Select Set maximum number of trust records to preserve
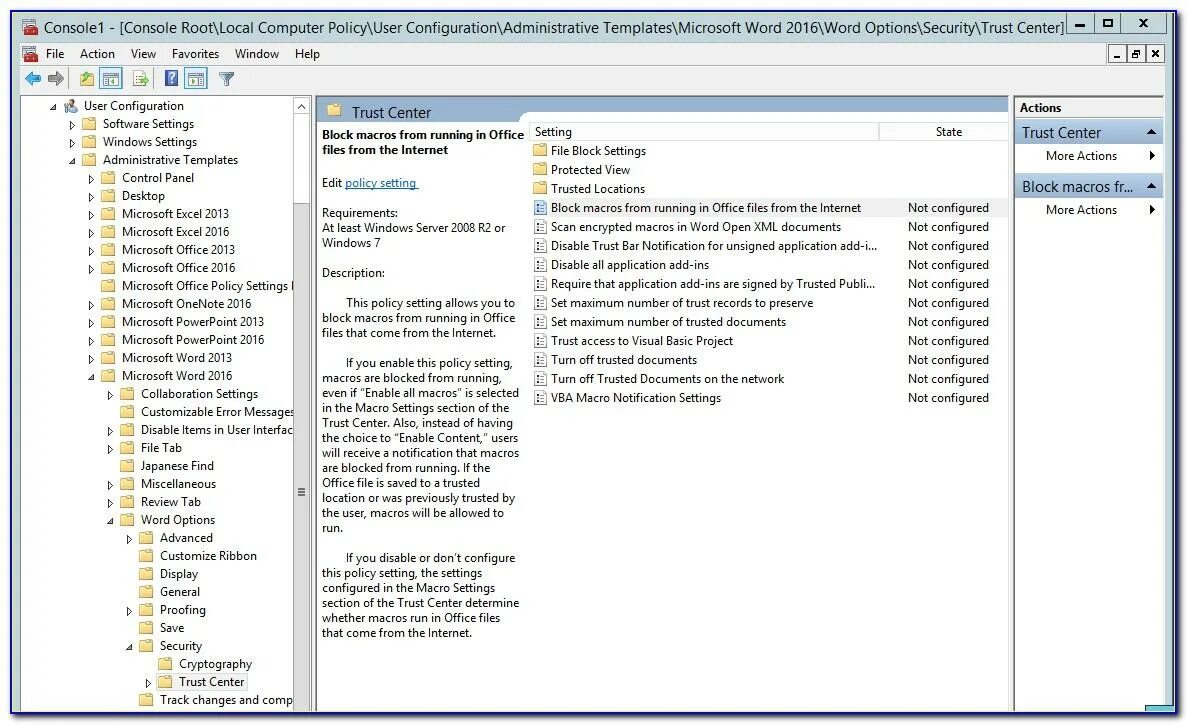The width and height of the screenshot is (1188, 725). pos(682,303)
